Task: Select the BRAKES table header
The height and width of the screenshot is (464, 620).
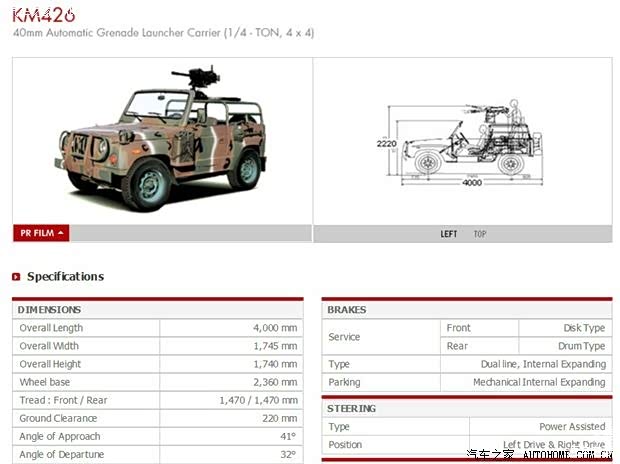Action: tap(347, 310)
